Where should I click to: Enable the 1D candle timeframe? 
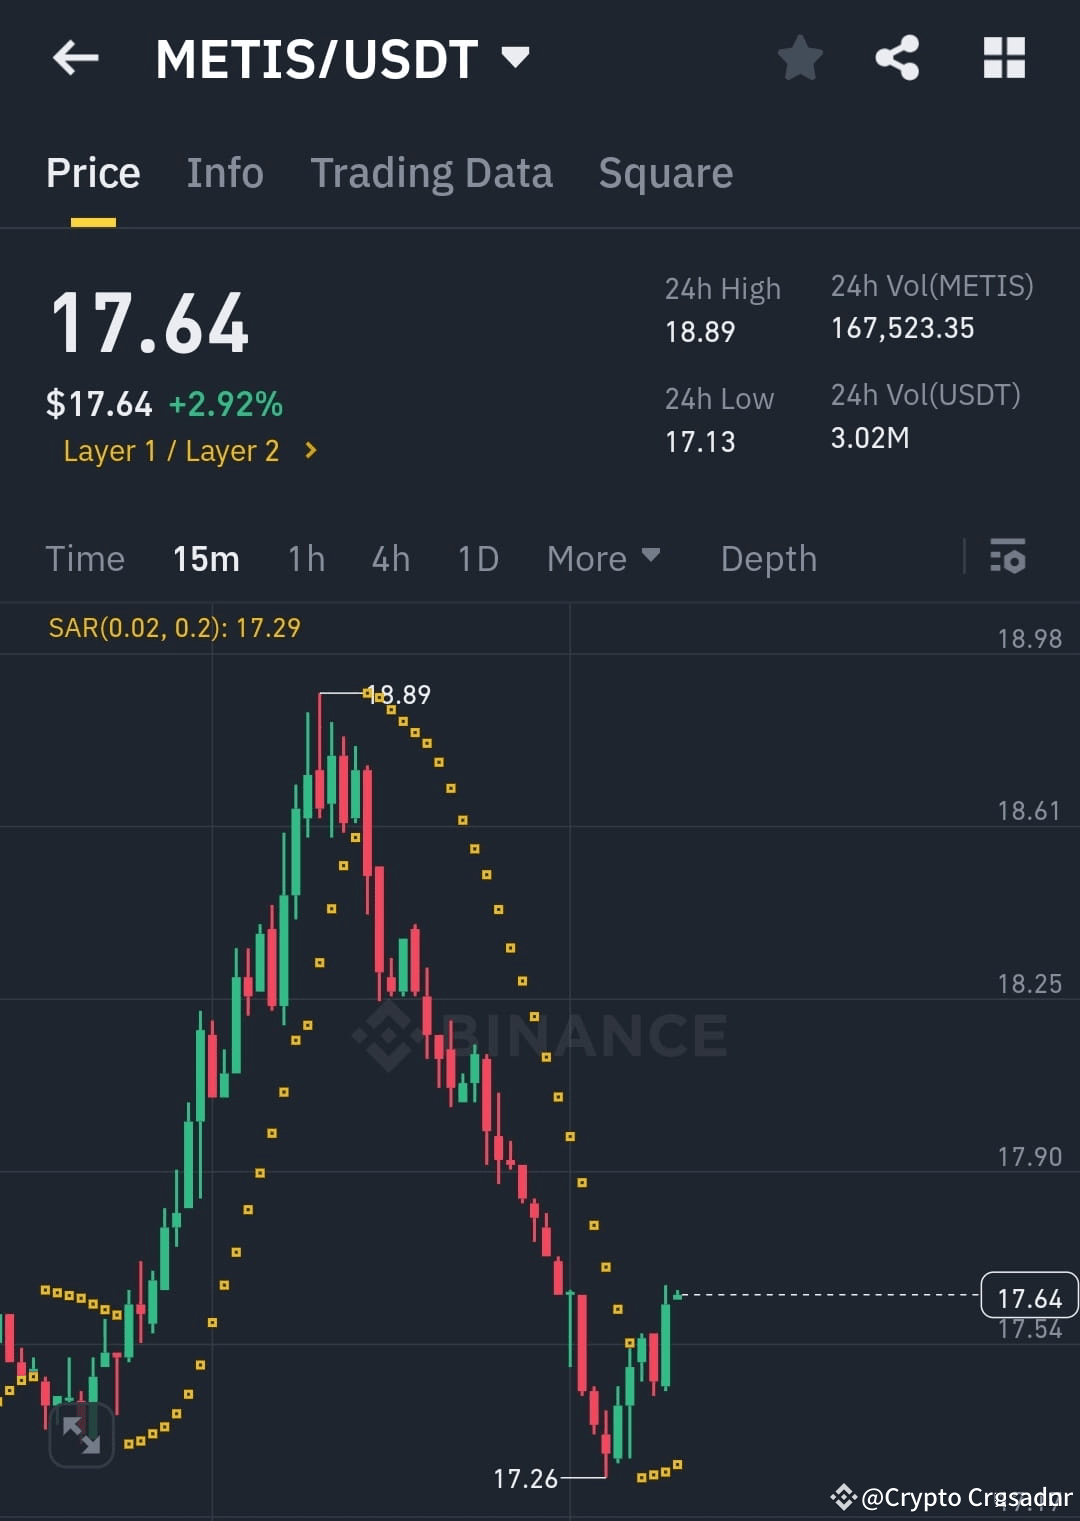click(477, 558)
